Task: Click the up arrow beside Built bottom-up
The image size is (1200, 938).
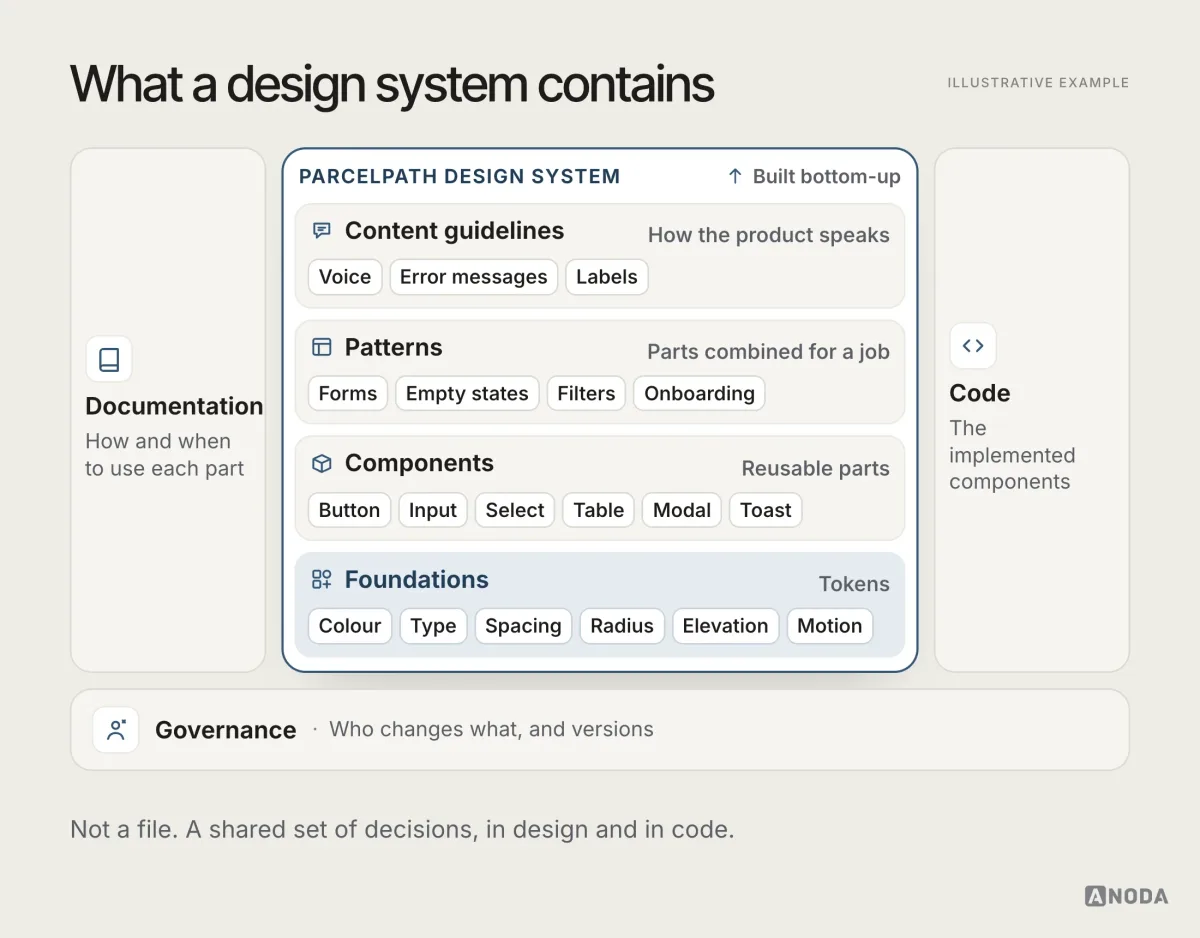Action: click(735, 177)
